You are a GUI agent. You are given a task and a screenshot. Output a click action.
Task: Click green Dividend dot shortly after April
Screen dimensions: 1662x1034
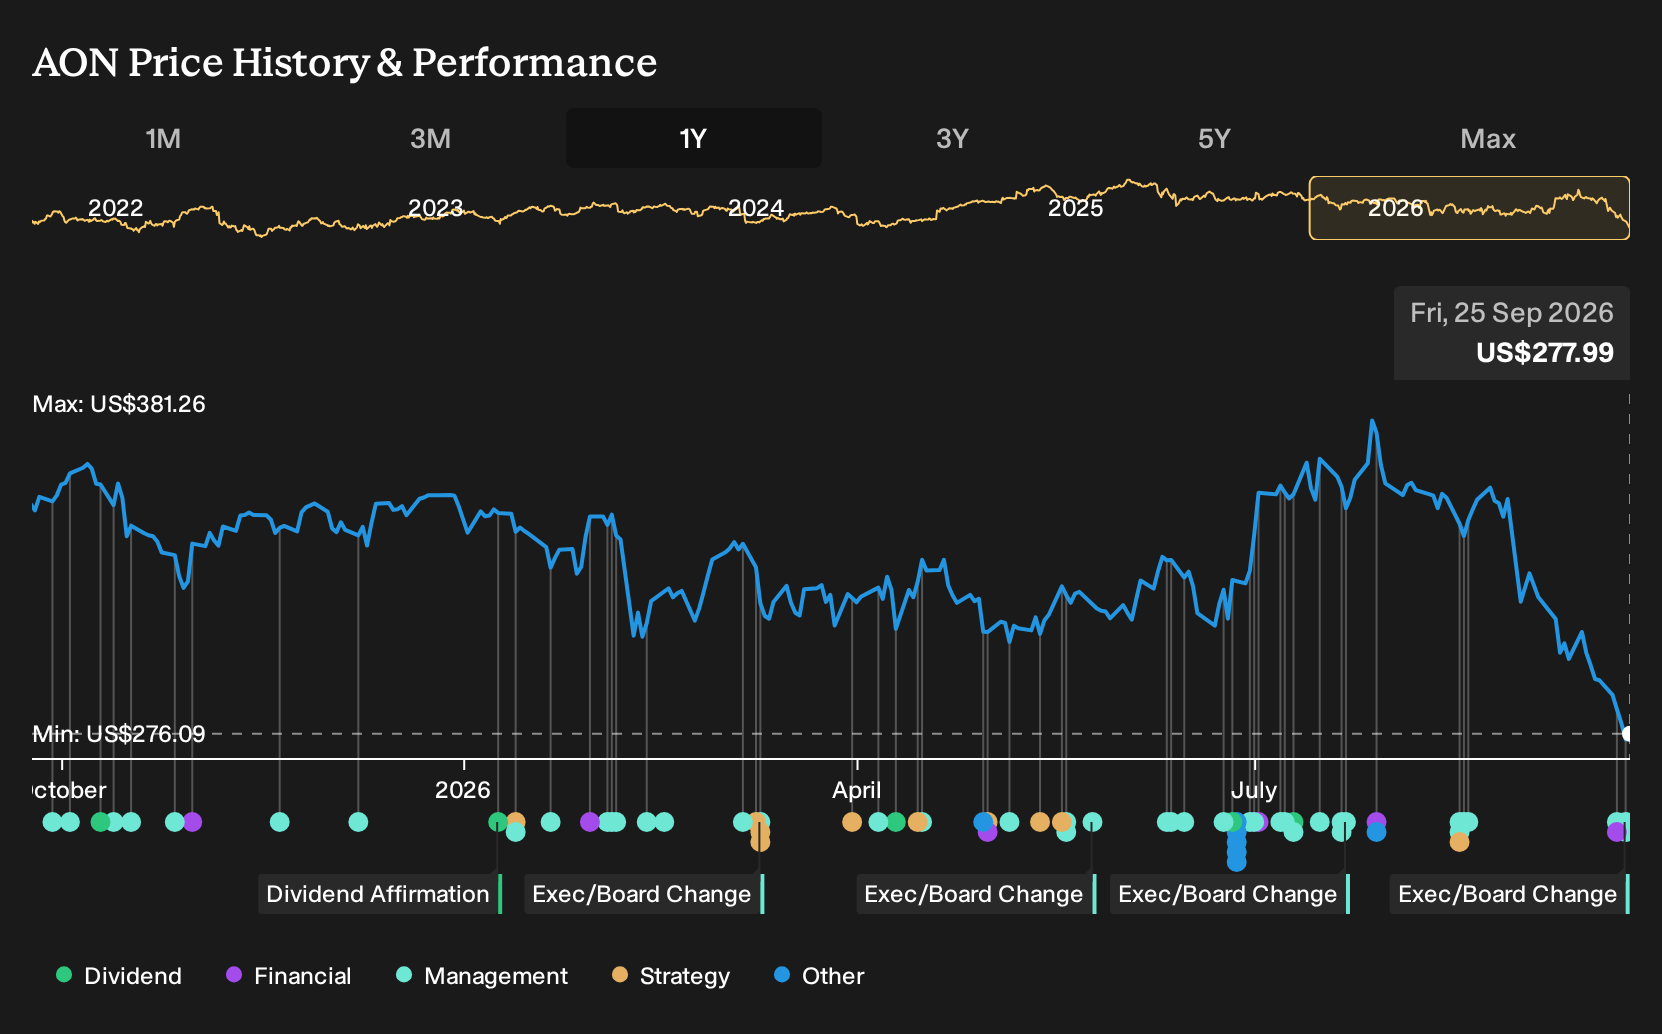pyautogui.click(x=895, y=822)
